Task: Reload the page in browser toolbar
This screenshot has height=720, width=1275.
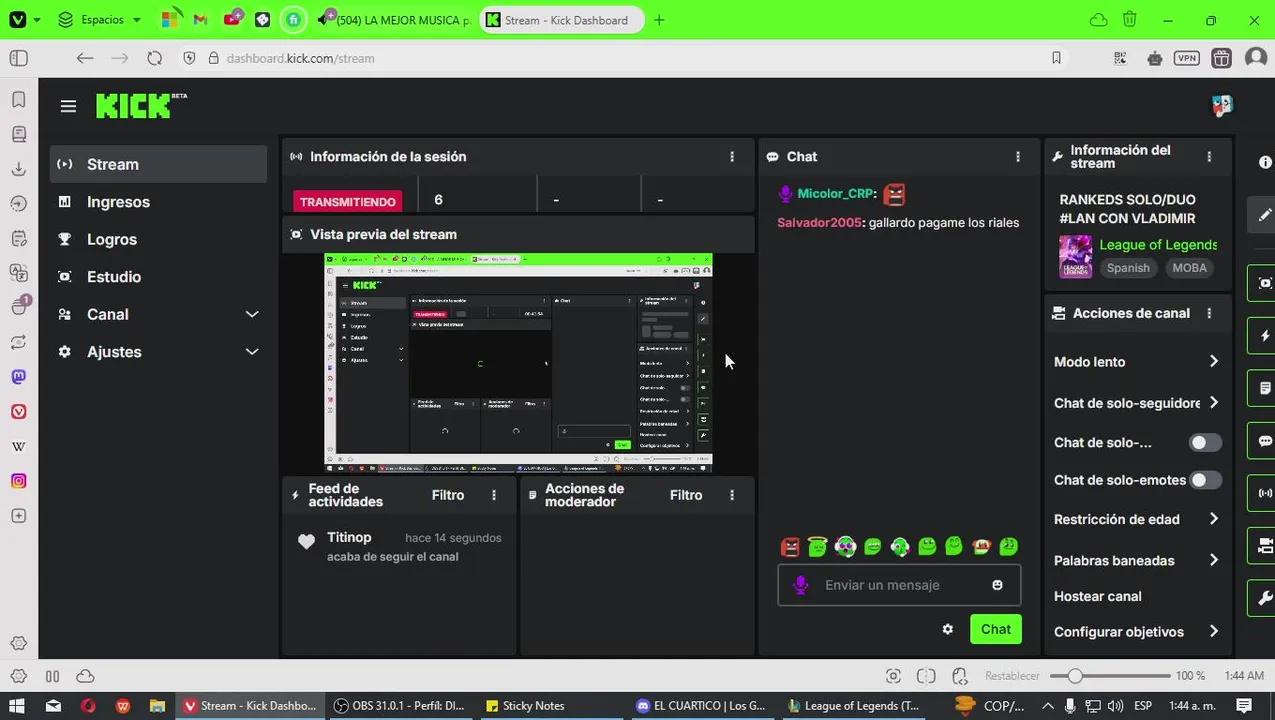Action: click(x=154, y=58)
